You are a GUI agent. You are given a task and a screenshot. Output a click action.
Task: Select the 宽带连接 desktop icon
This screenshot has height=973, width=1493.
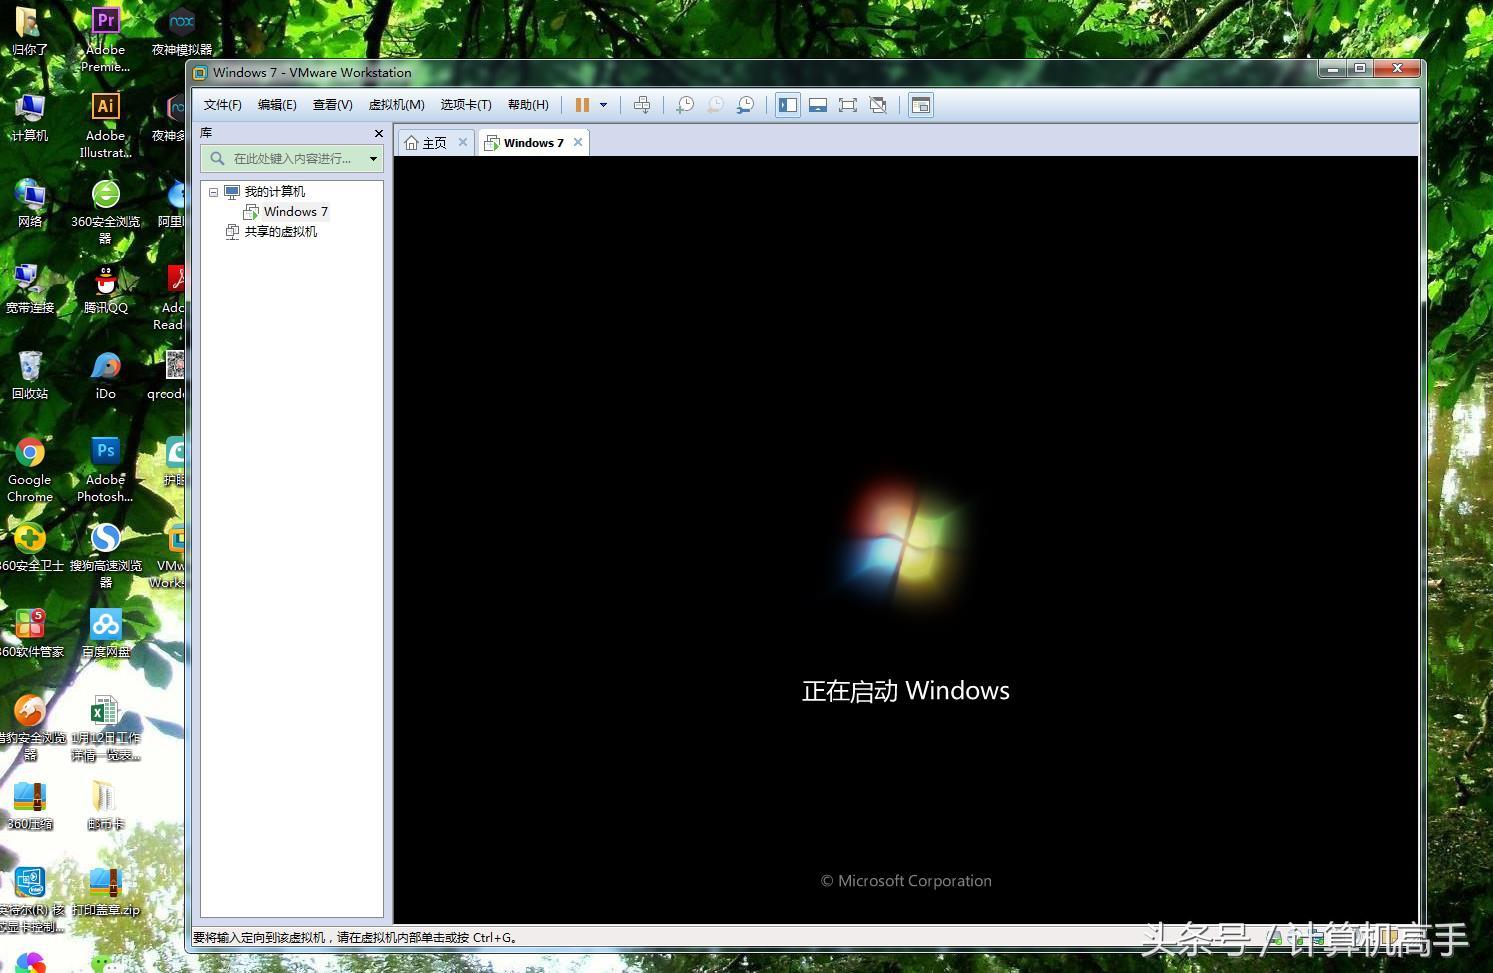point(30,288)
